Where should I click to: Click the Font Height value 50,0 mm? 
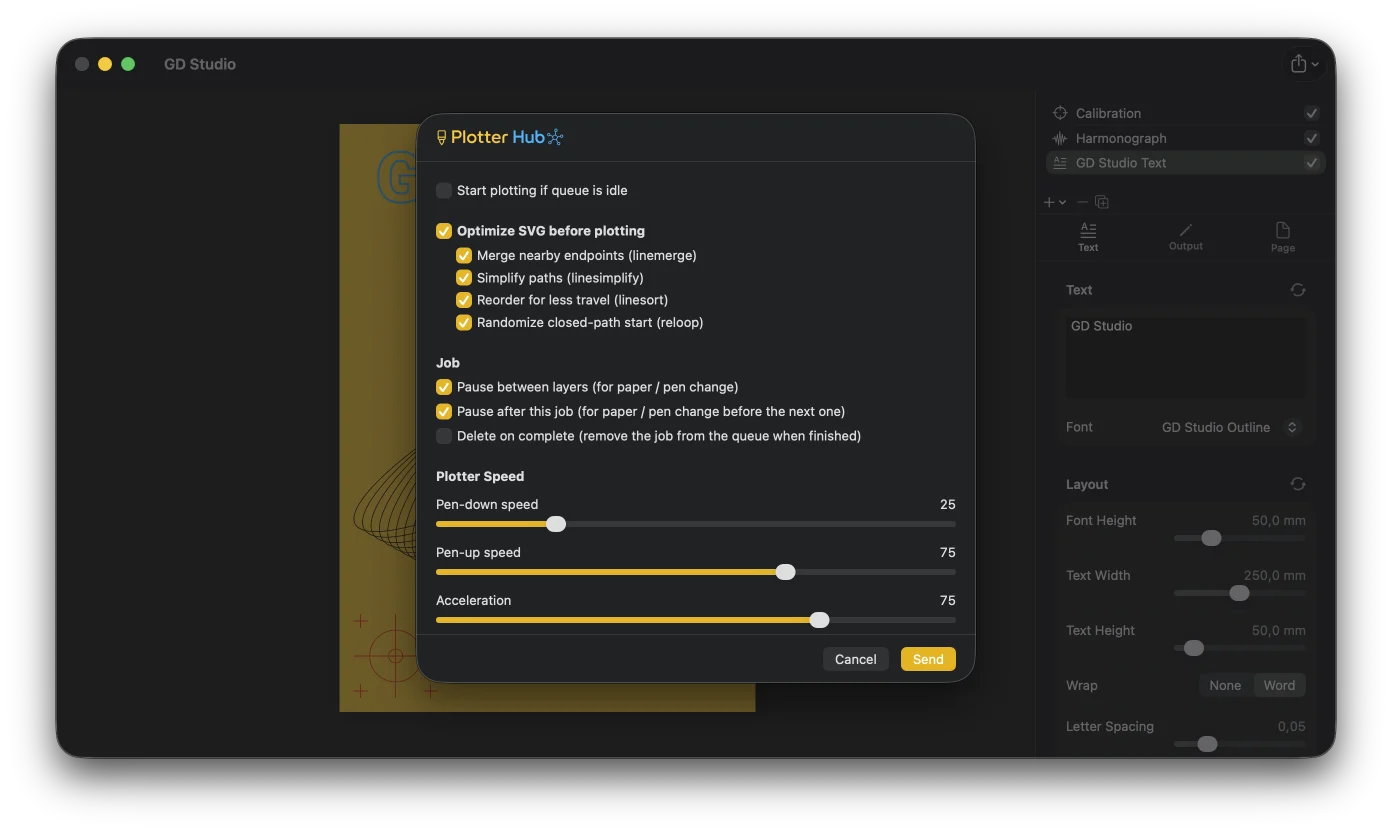[x=1279, y=520]
